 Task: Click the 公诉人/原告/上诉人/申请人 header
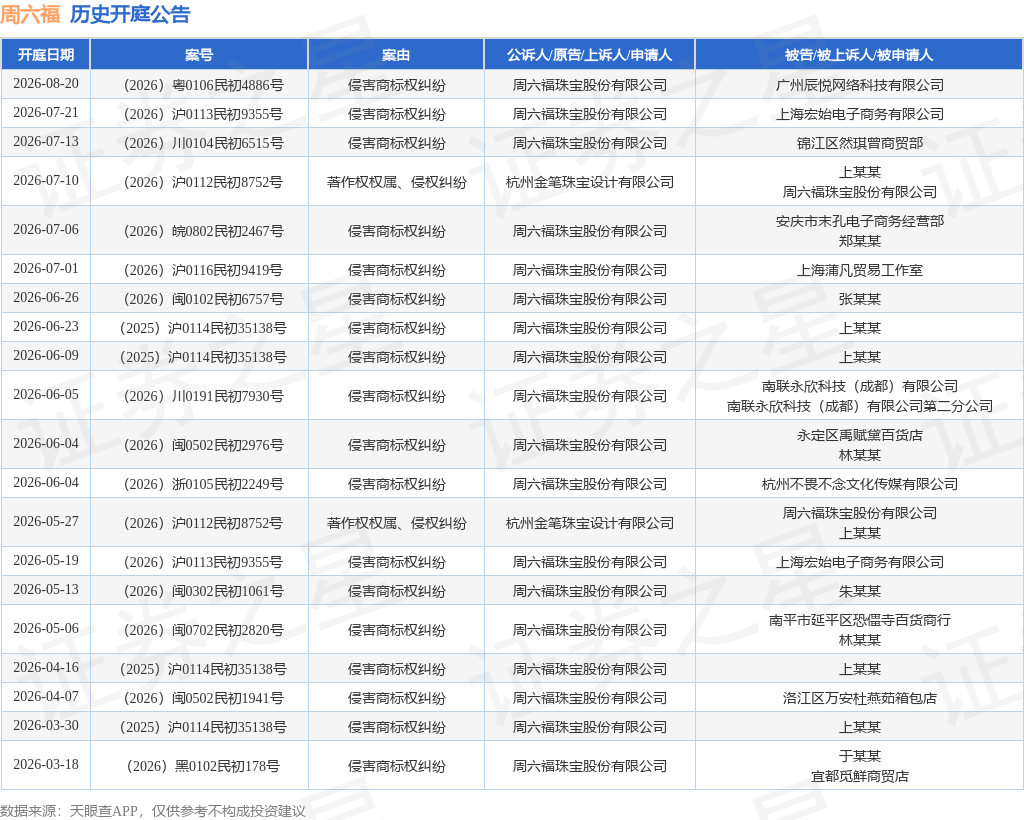click(589, 55)
